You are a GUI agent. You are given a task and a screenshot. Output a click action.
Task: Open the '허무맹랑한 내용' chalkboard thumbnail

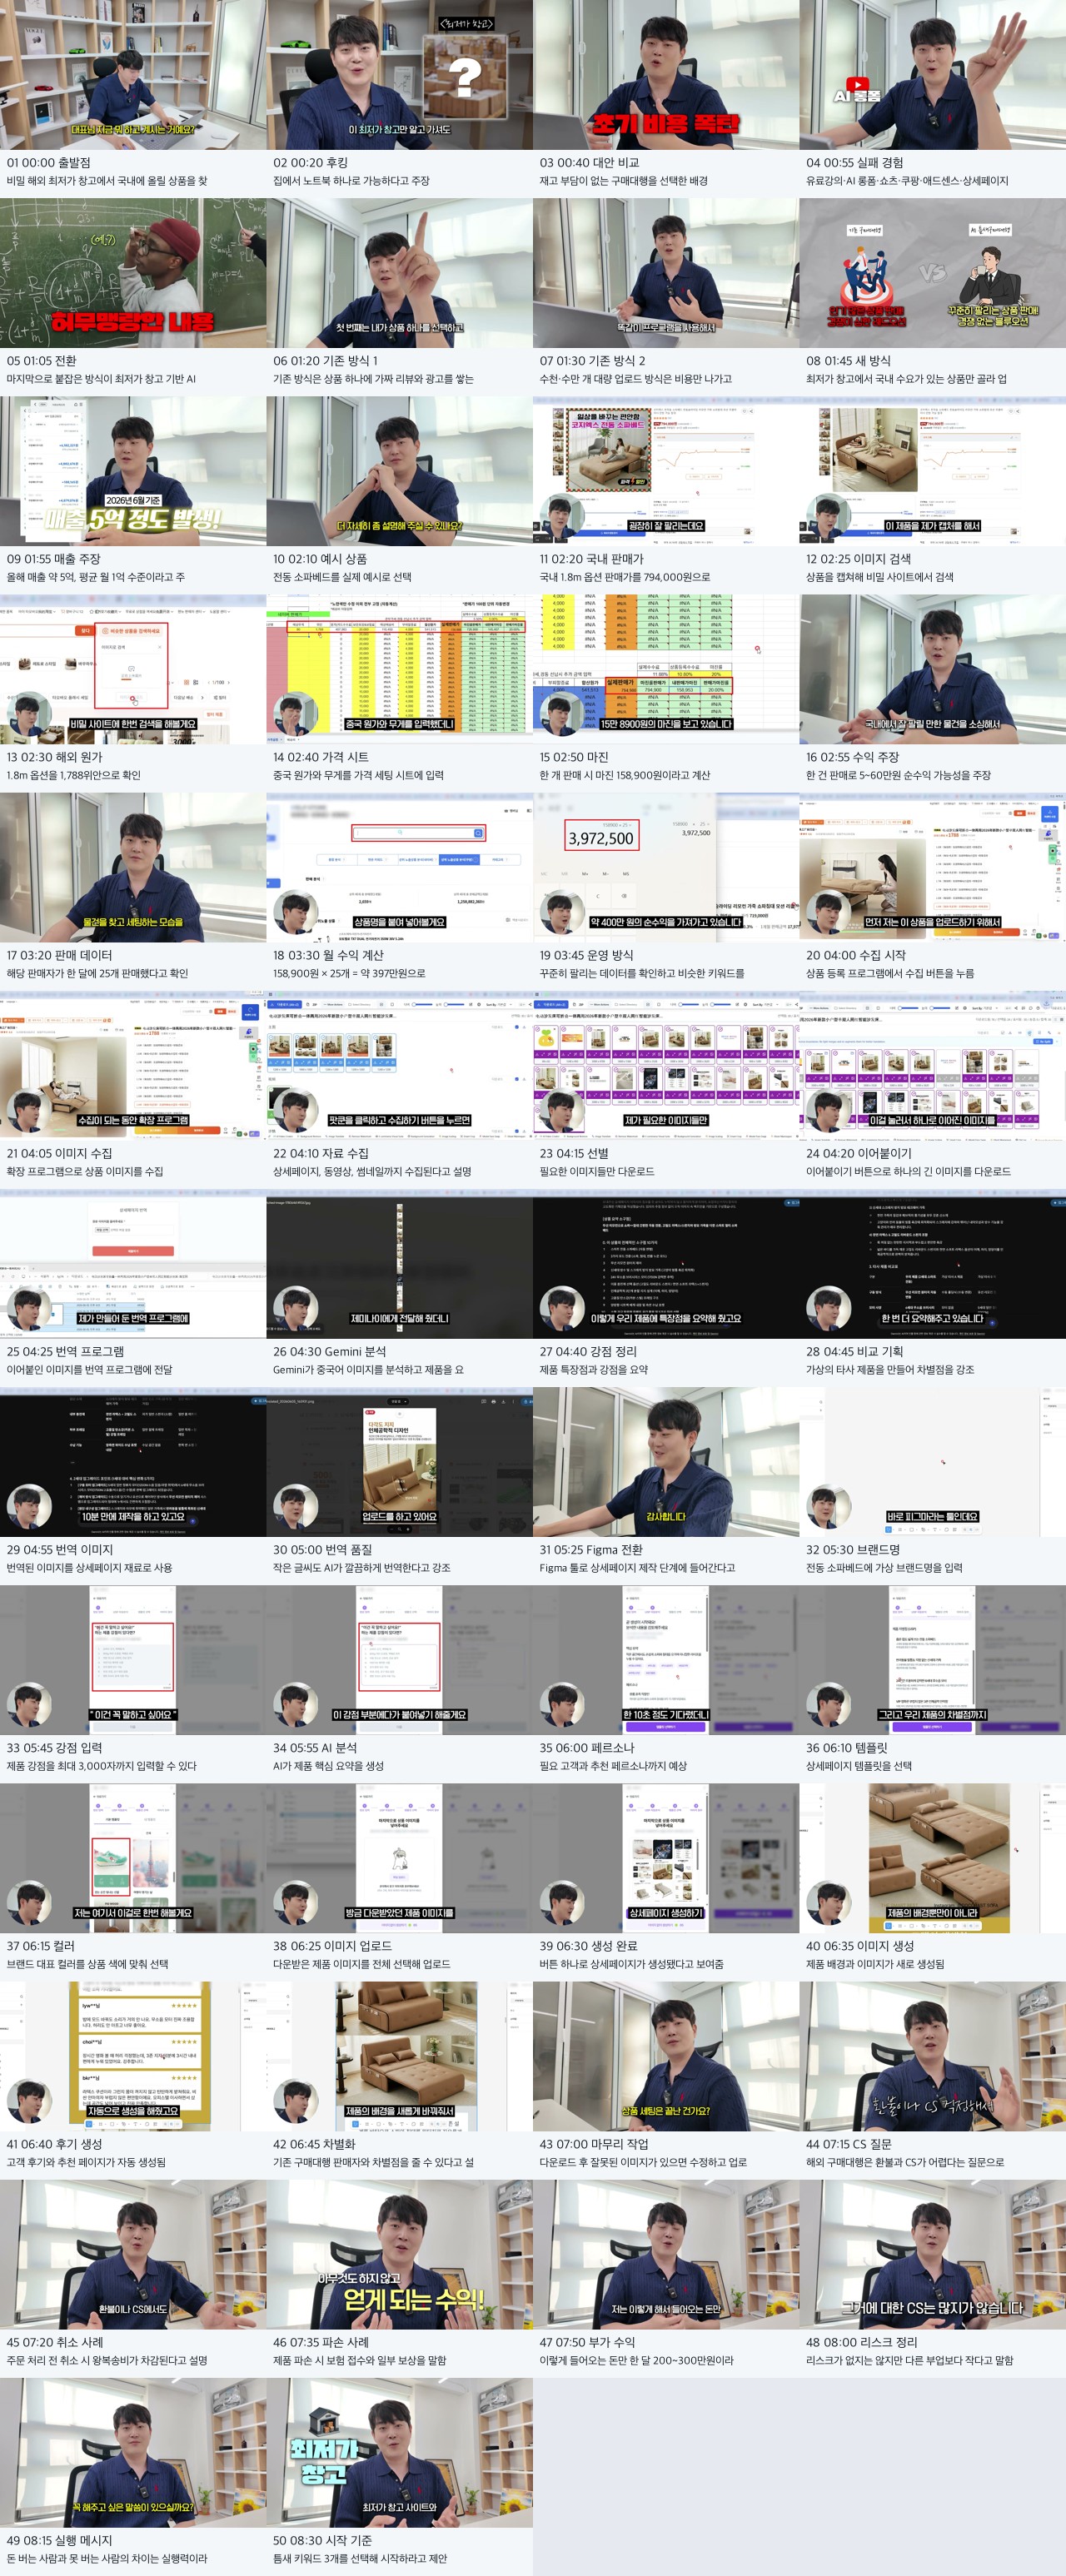click(x=133, y=273)
